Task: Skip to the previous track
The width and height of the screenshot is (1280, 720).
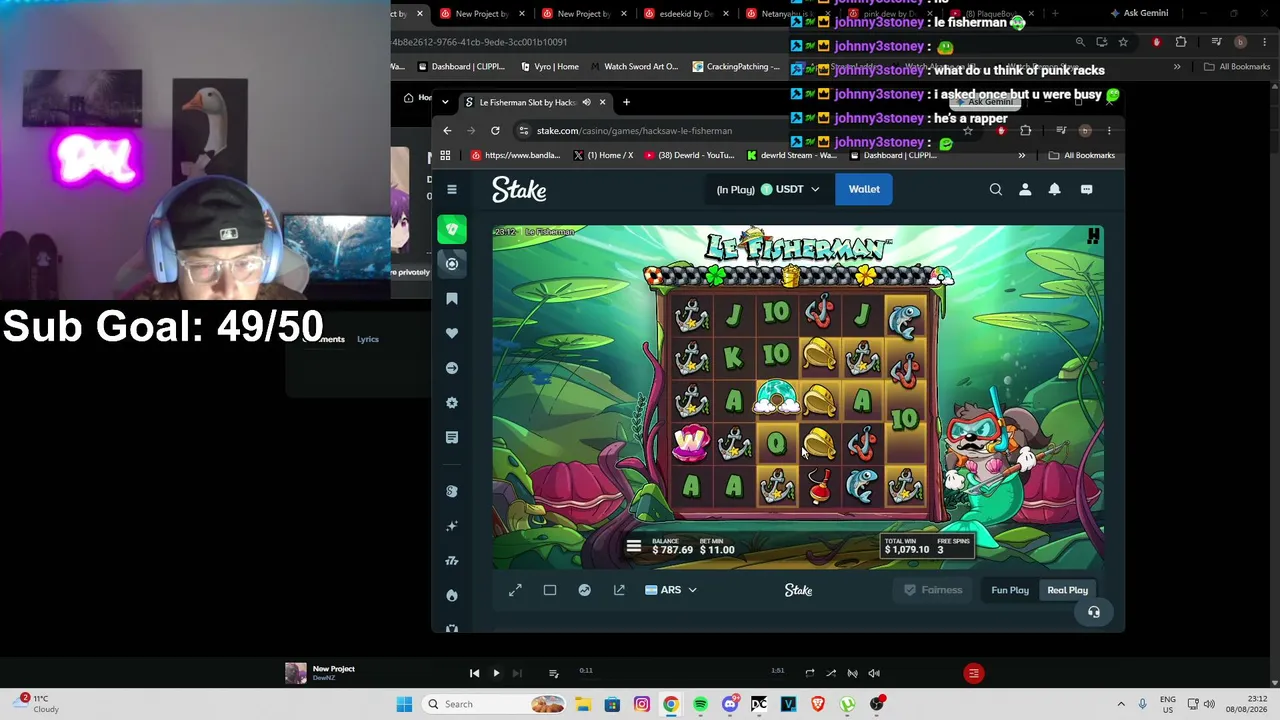Action: [474, 673]
